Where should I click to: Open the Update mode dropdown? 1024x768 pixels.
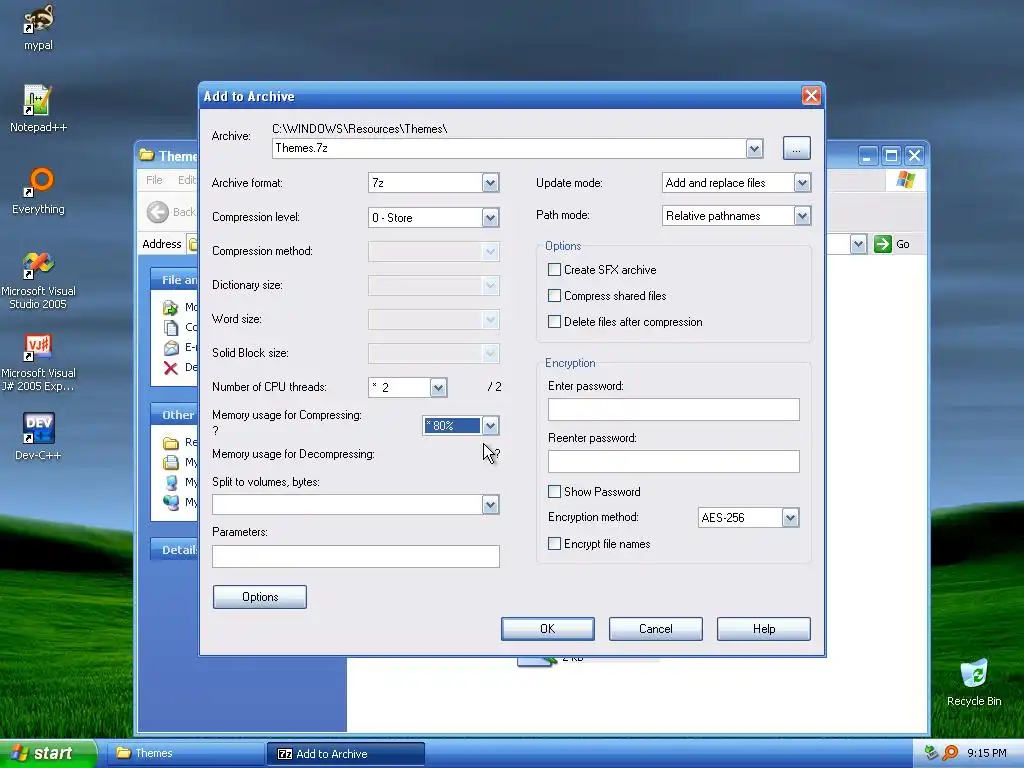(802, 183)
